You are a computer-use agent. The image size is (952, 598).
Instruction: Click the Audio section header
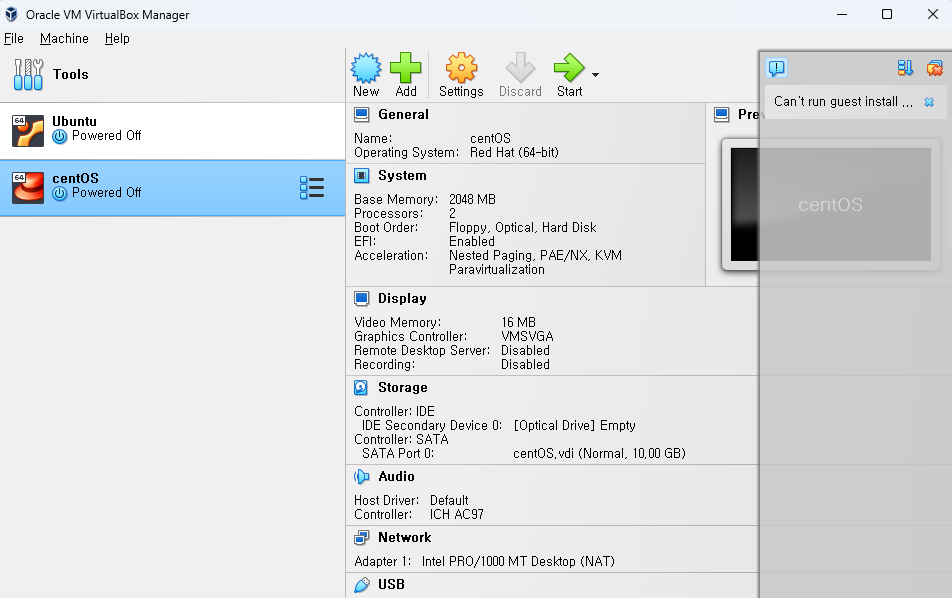point(396,477)
